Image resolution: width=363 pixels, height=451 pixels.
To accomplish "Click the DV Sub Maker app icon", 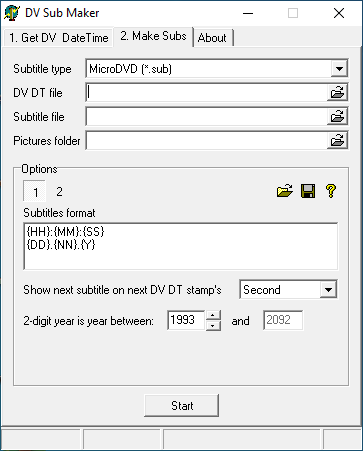I will click(12, 13).
